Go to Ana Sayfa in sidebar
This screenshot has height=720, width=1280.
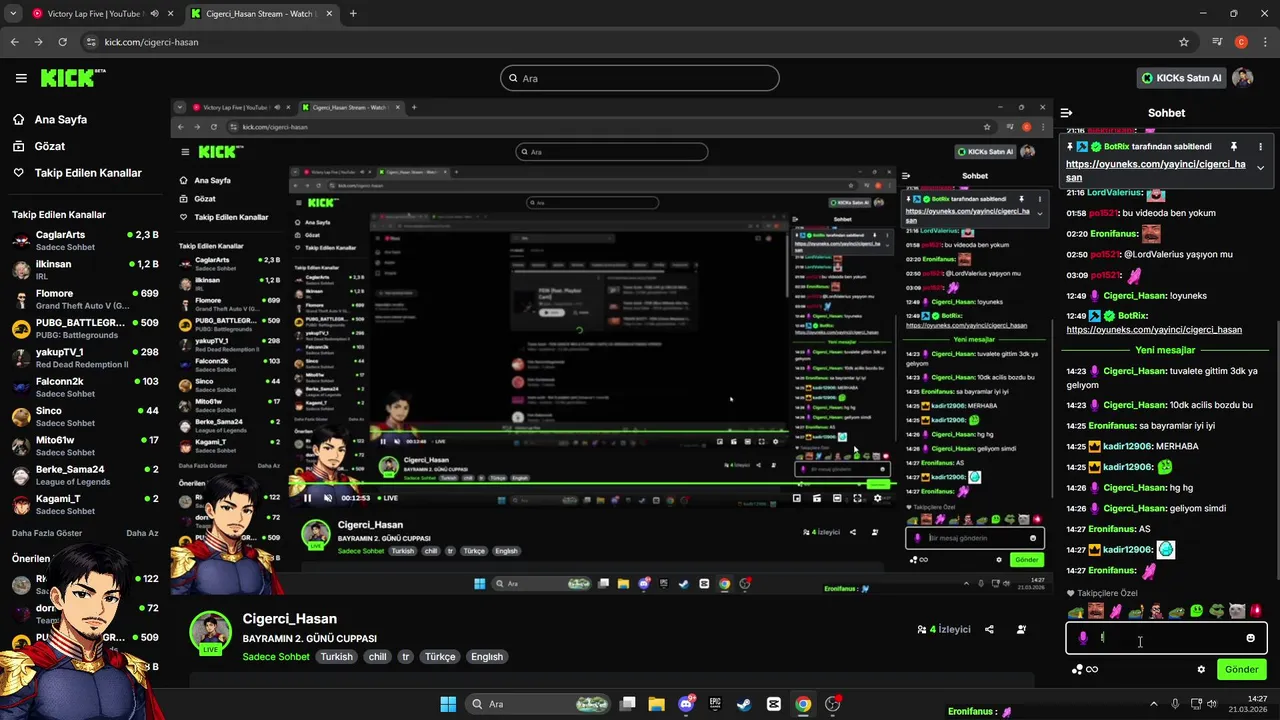click(x=62, y=119)
